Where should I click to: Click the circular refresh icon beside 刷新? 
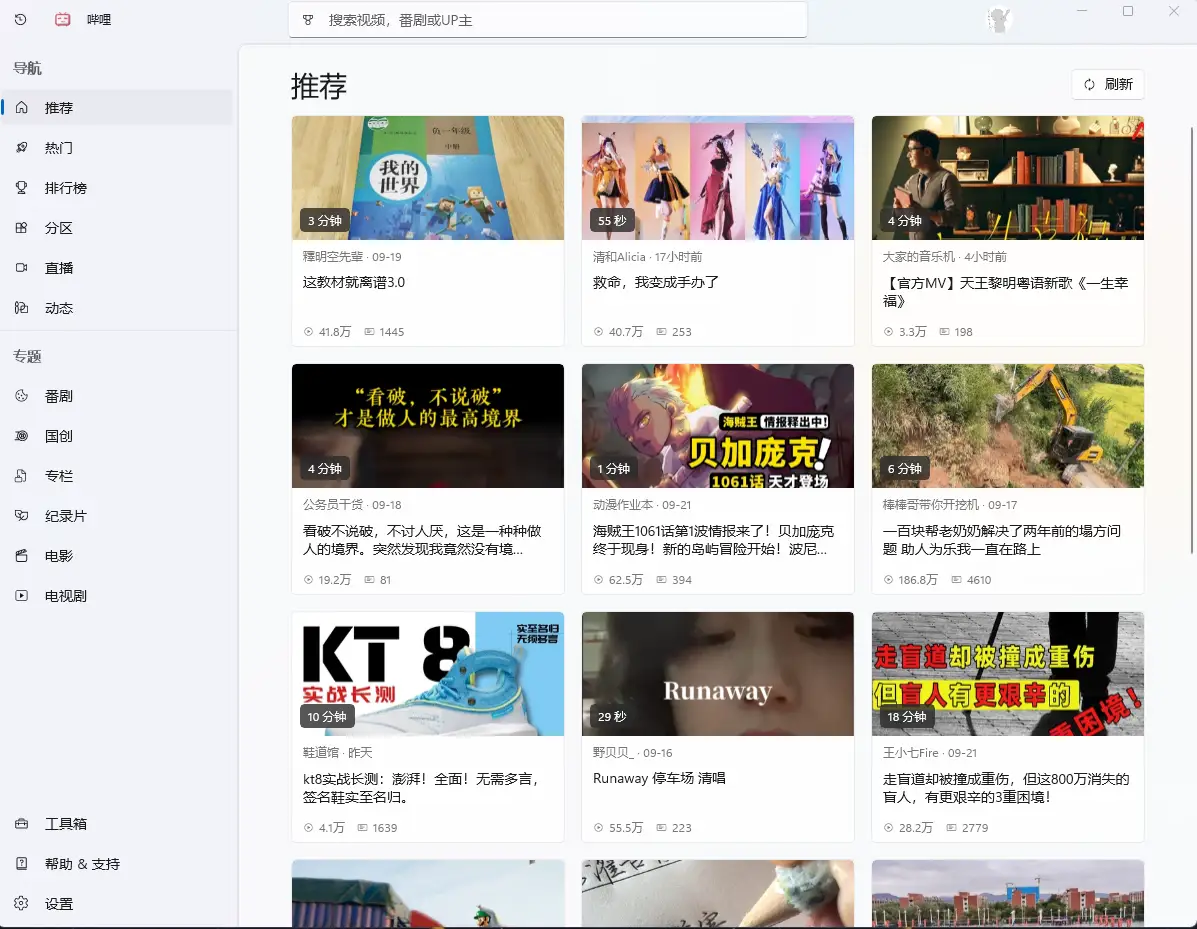[1089, 85]
